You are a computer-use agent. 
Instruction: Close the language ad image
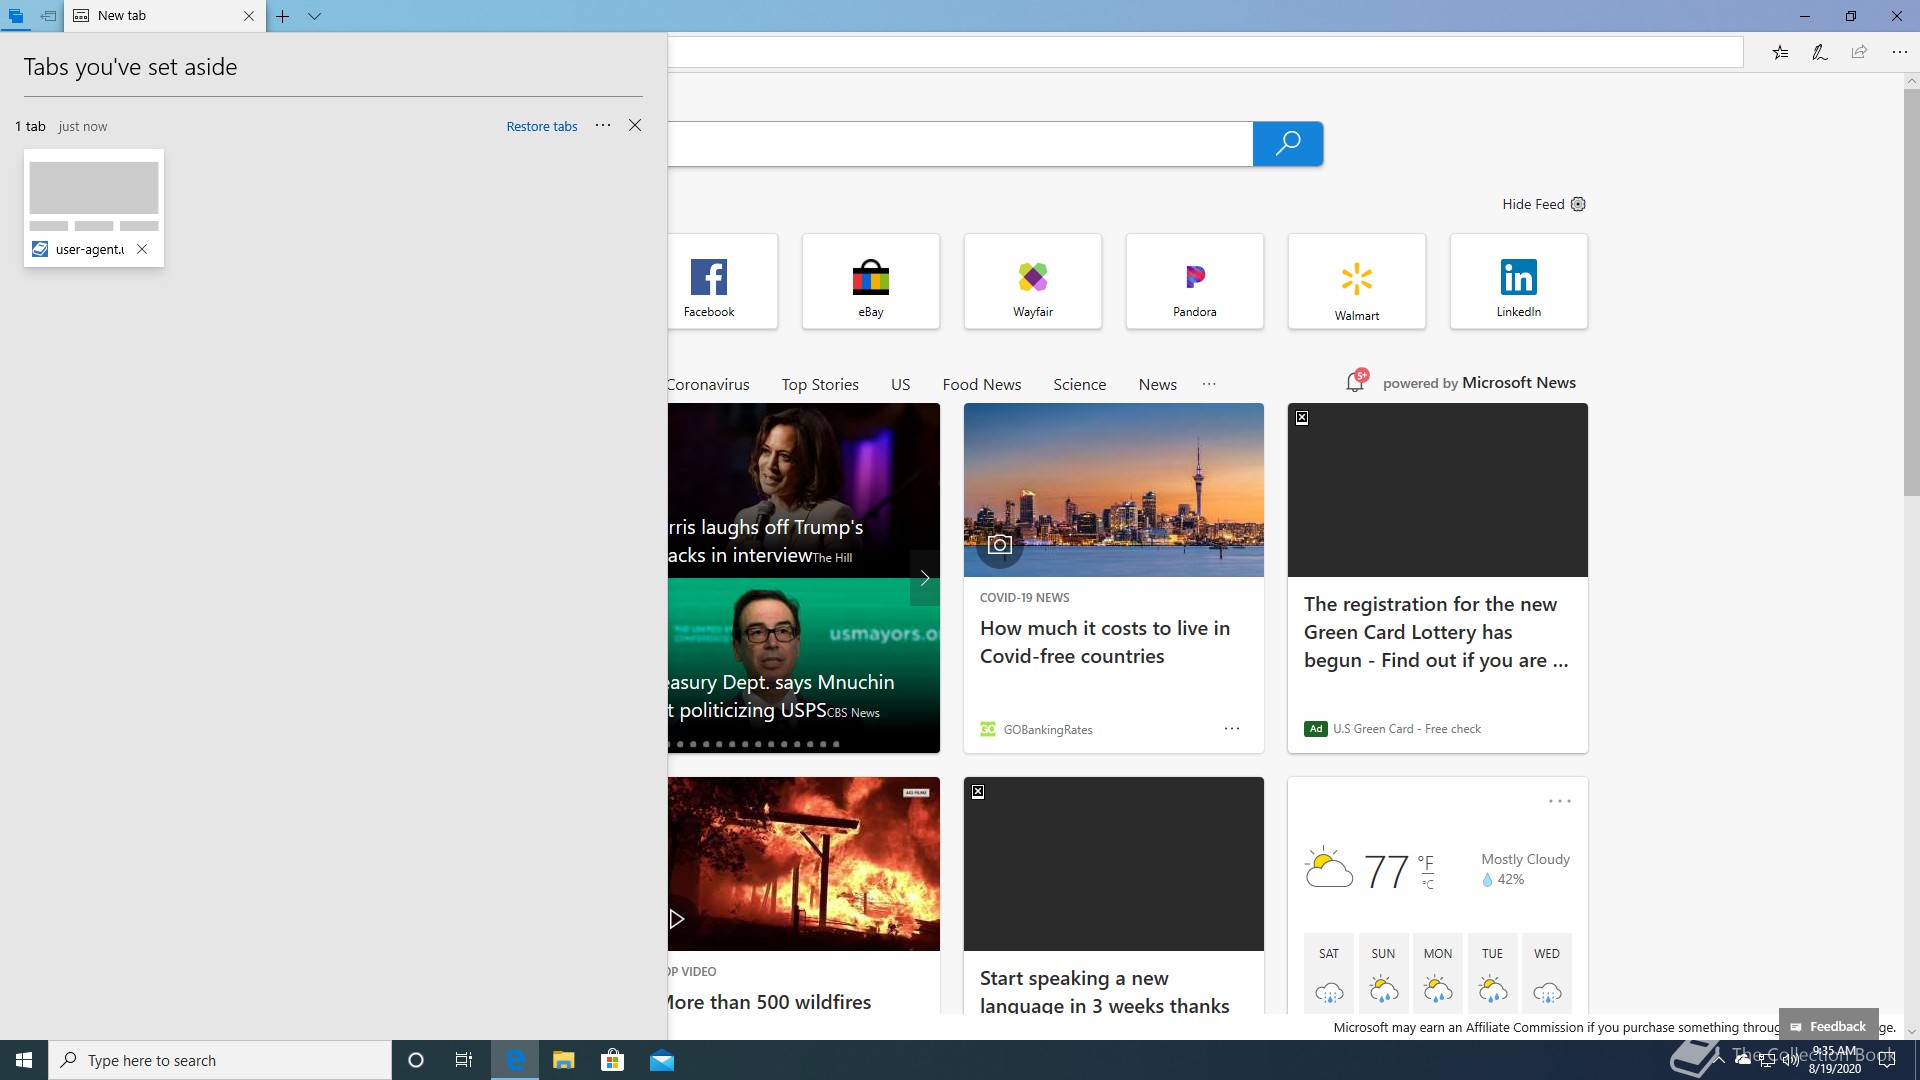(978, 792)
